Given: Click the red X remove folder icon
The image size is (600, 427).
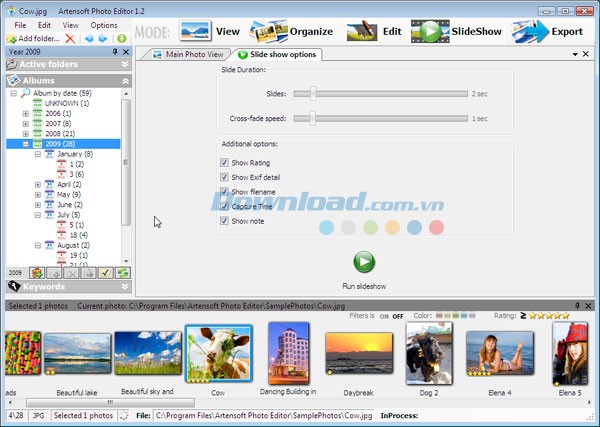Looking at the screenshot, I should (70, 38).
